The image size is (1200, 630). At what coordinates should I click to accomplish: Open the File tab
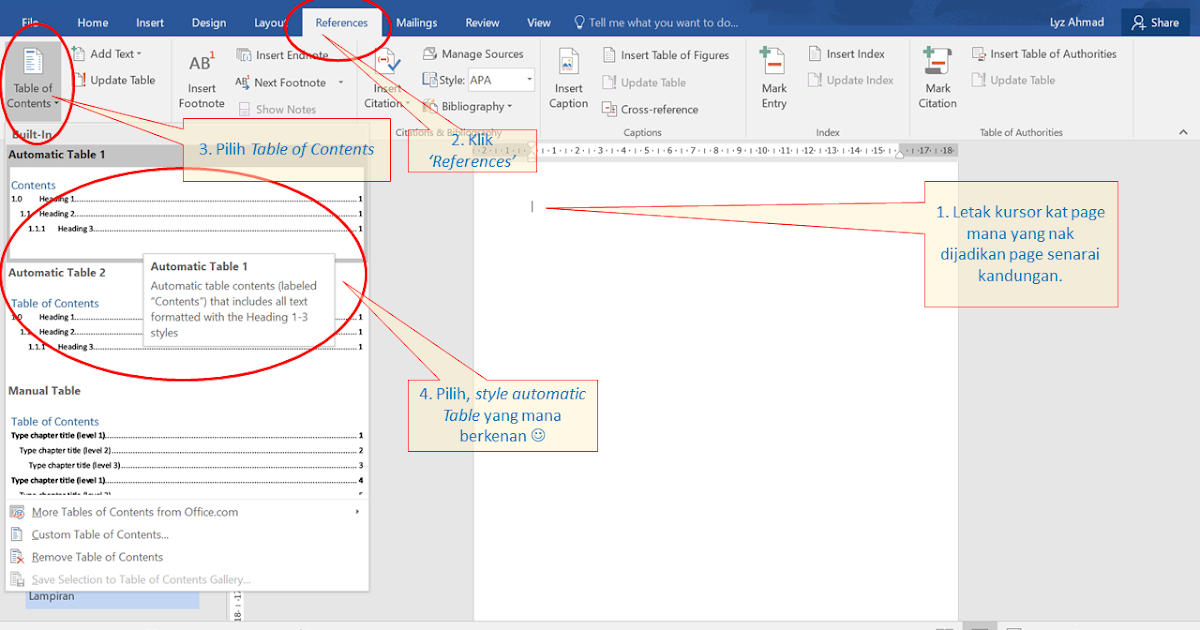click(30, 22)
